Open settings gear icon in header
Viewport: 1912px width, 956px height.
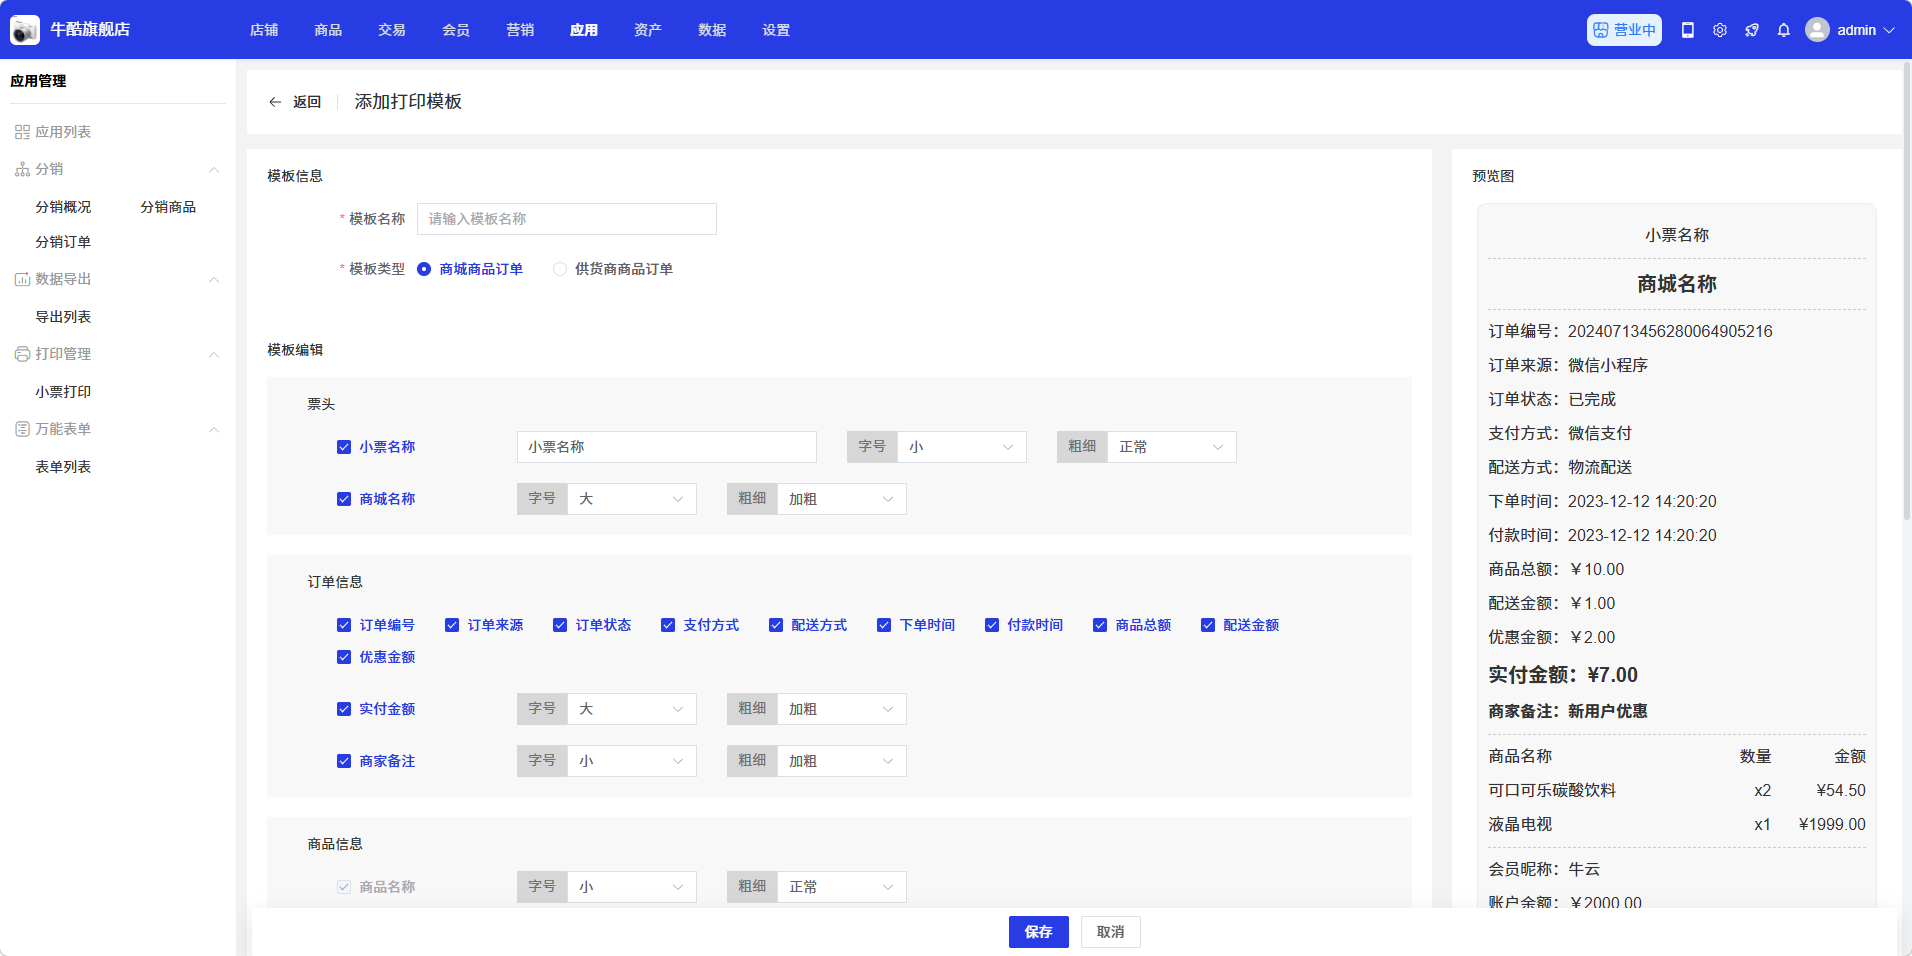[1720, 30]
